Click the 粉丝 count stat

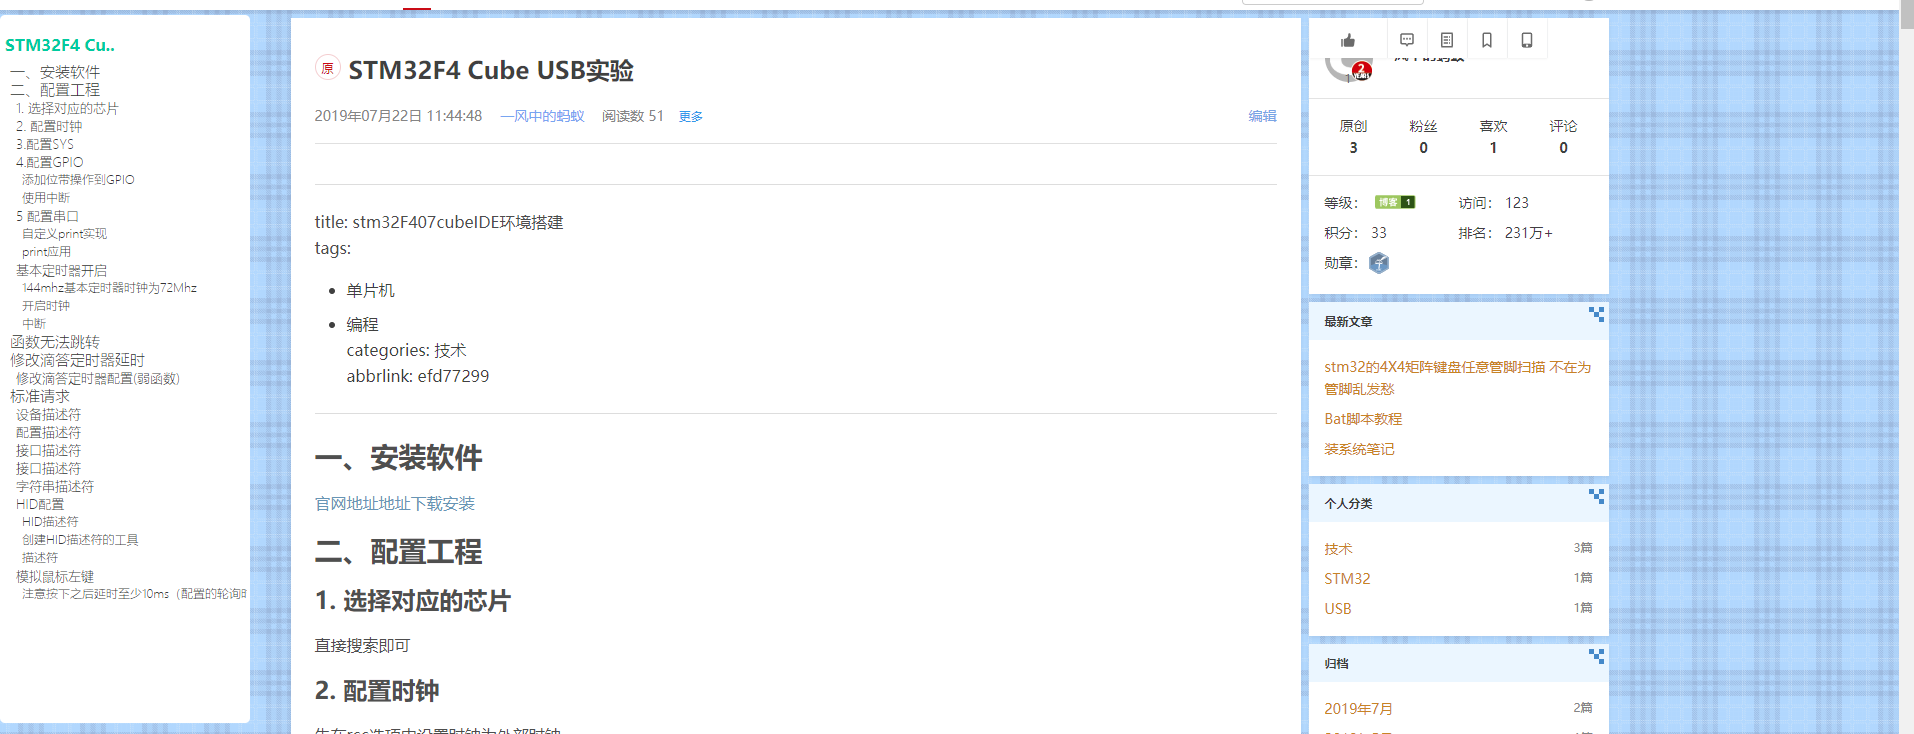1423,137
